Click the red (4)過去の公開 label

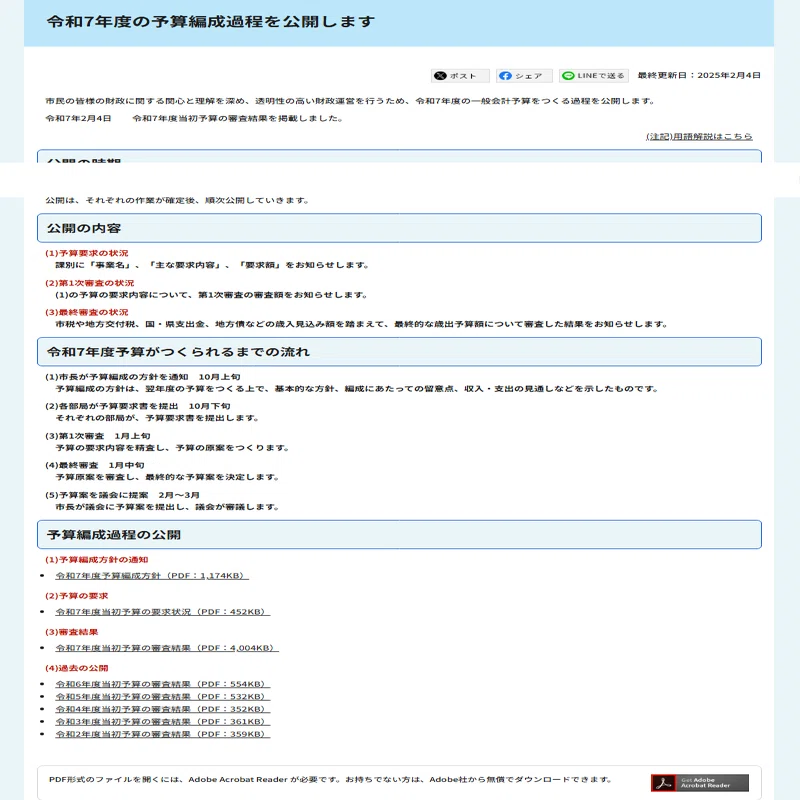coord(77,668)
